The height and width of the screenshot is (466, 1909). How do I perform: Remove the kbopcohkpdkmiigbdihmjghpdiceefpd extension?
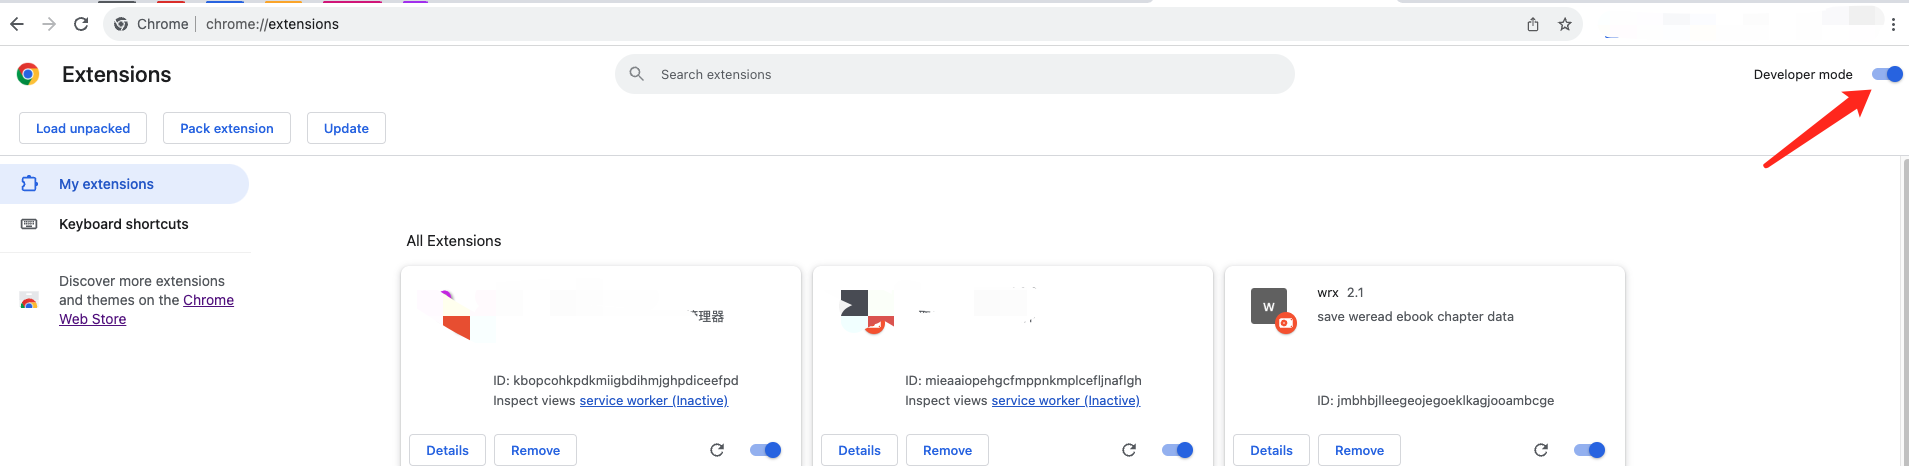(535, 450)
